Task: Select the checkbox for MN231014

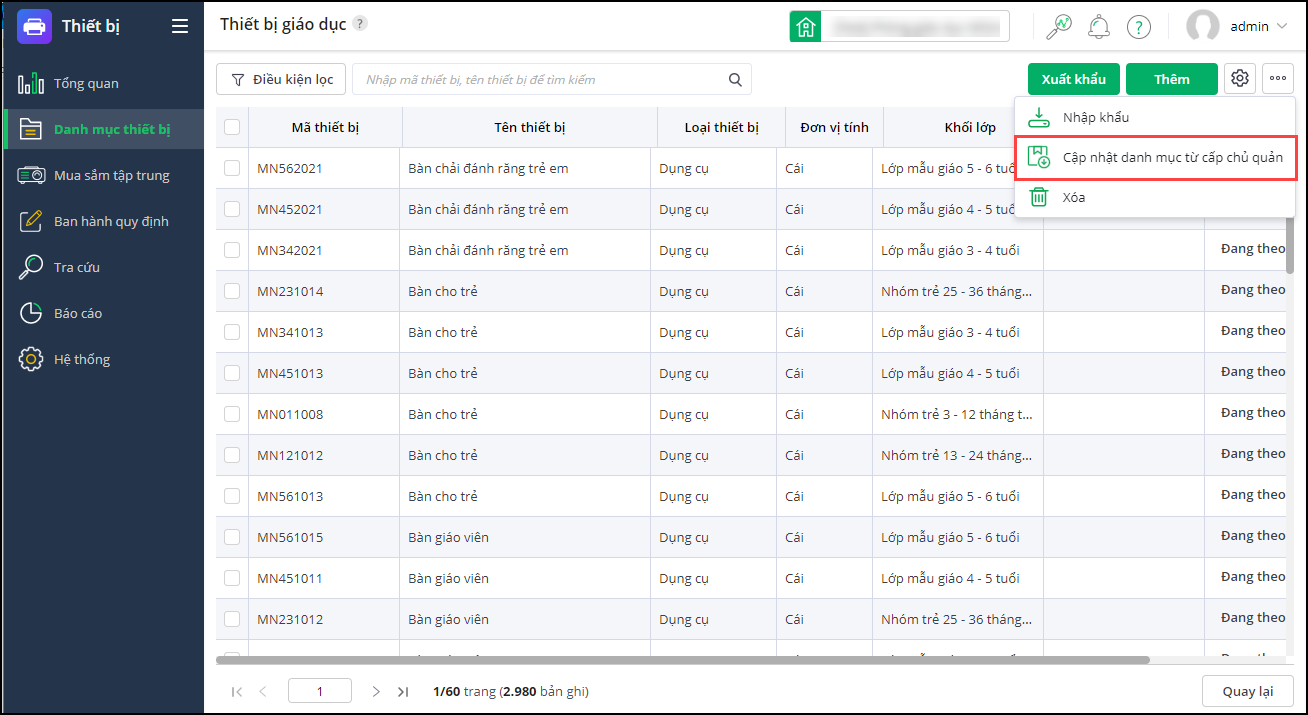Action: tap(232, 291)
